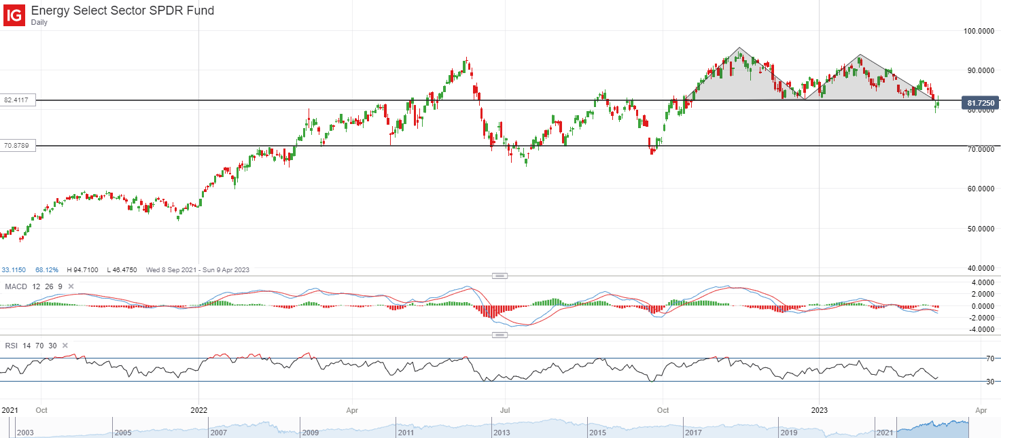Open MACD settings via the MACD label
The width and height of the screenshot is (1012, 443).
[15, 286]
